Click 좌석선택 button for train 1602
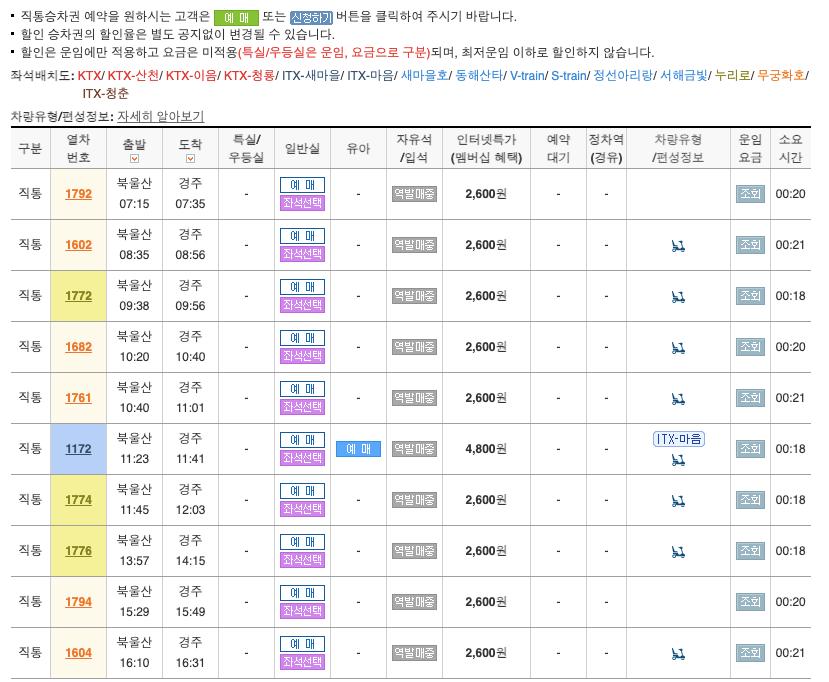829x682 pixels. (x=302, y=256)
